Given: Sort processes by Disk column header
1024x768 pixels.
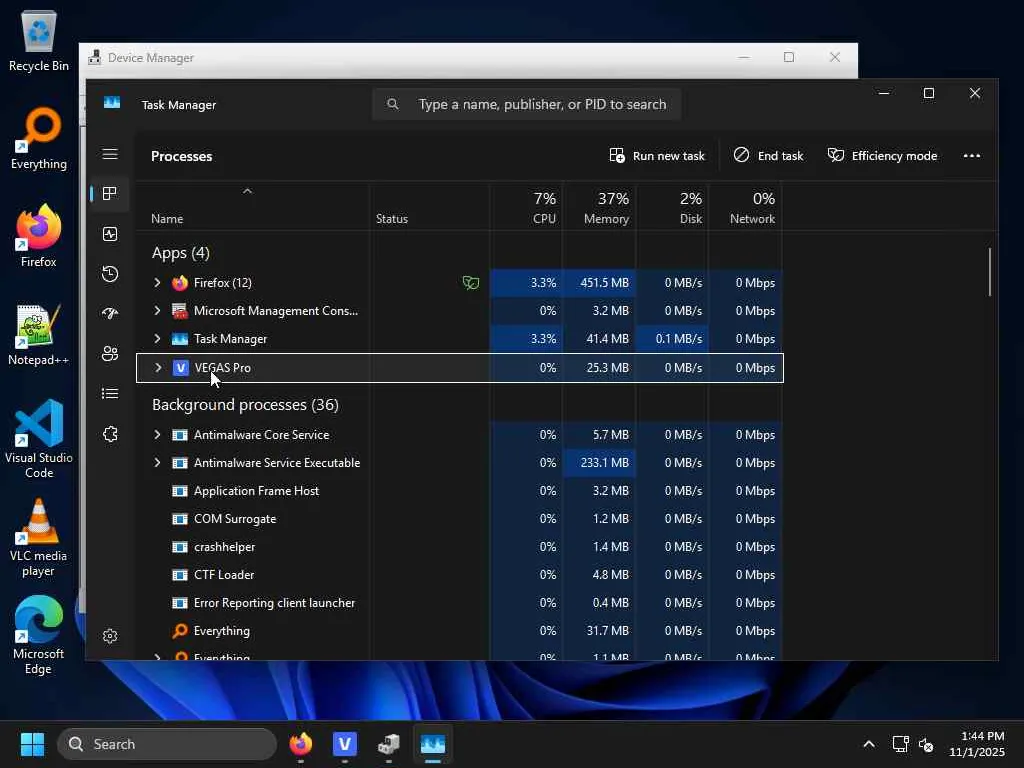Looking at the screenshot, I should 673,207.
